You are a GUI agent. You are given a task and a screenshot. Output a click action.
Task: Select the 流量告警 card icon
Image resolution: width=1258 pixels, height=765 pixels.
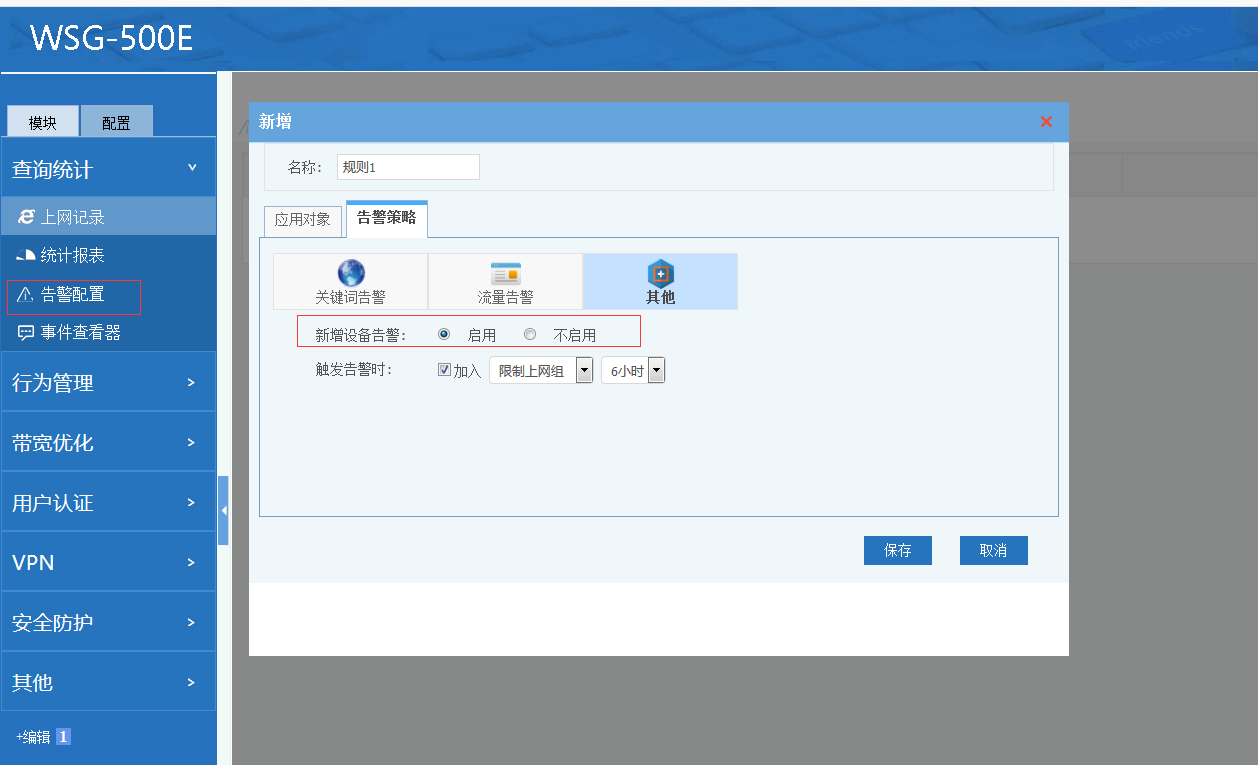point(505,273)
